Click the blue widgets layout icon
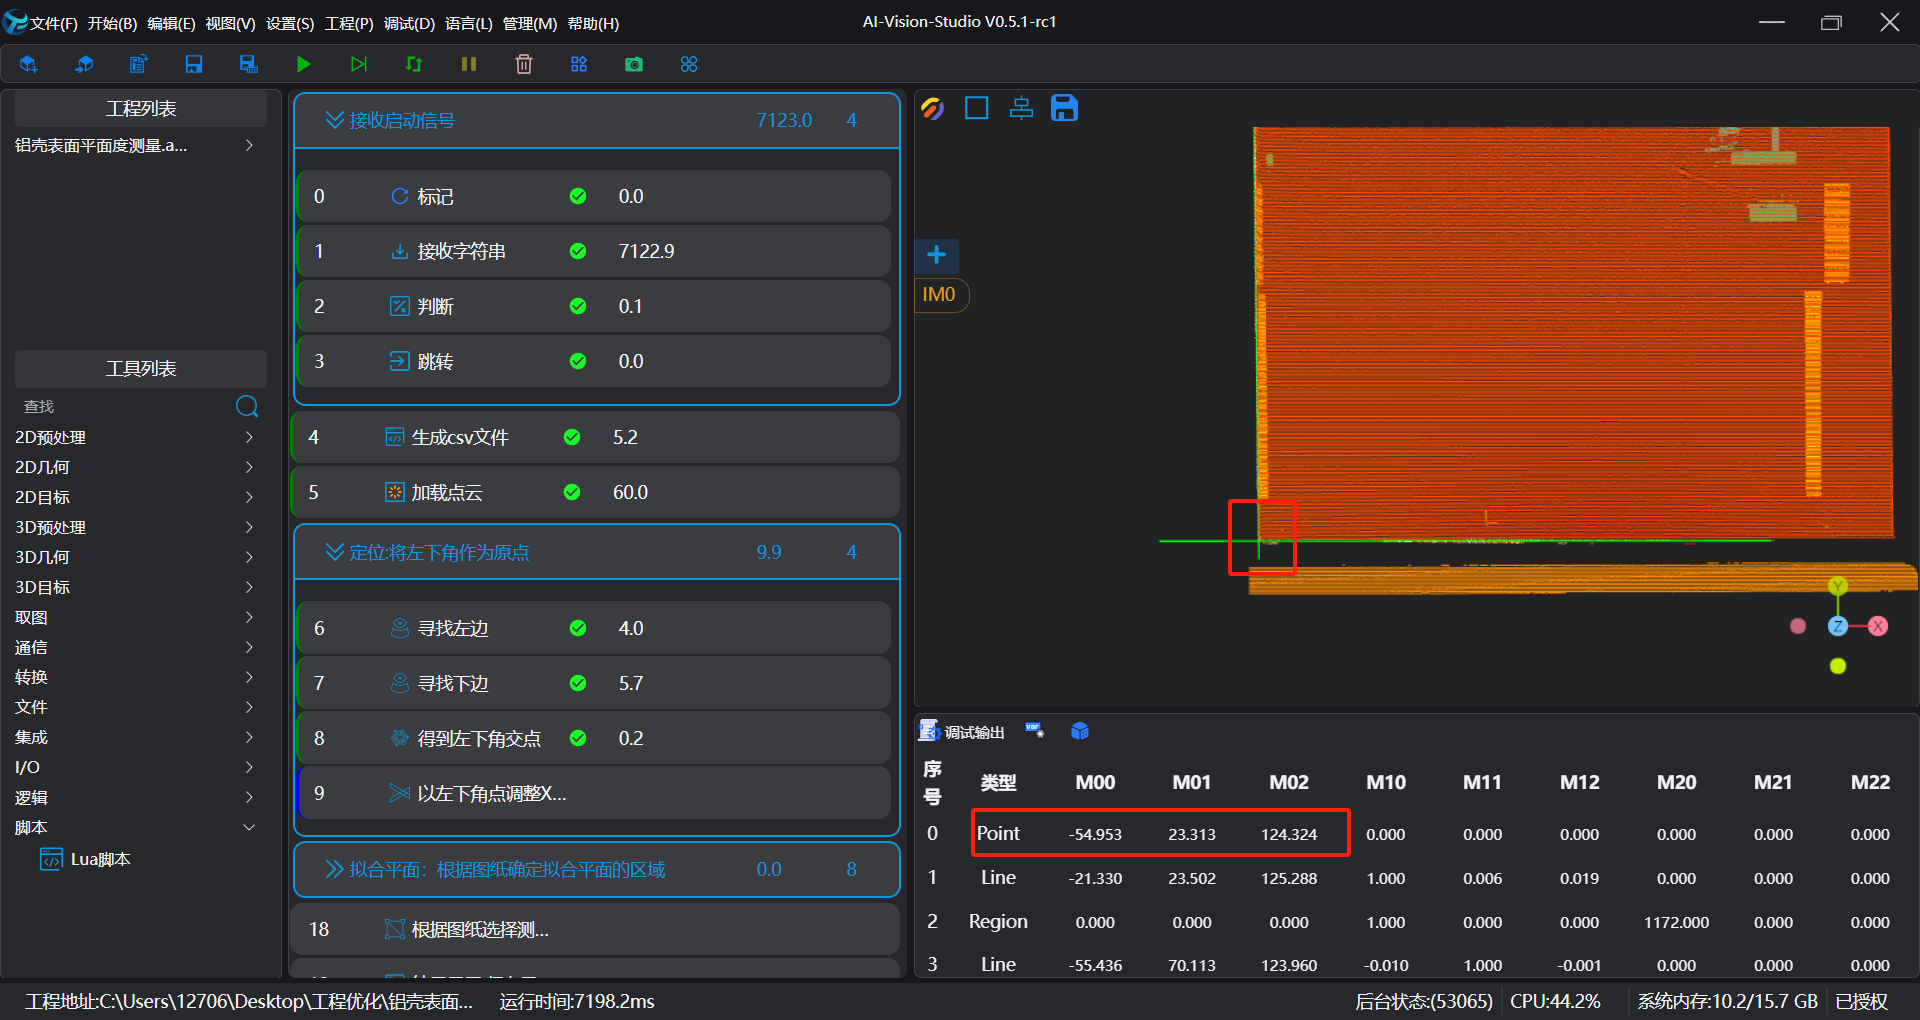1920x1020 pixels. click(x=579, y=64)
